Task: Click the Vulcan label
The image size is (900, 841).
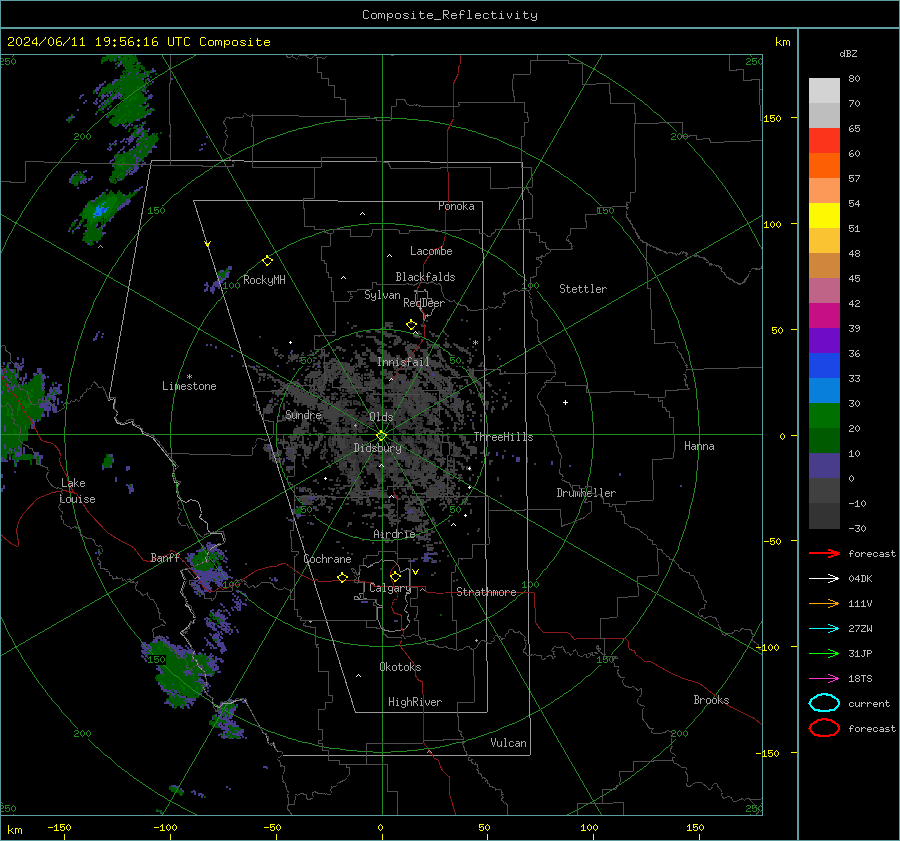Action: [509, 743]
